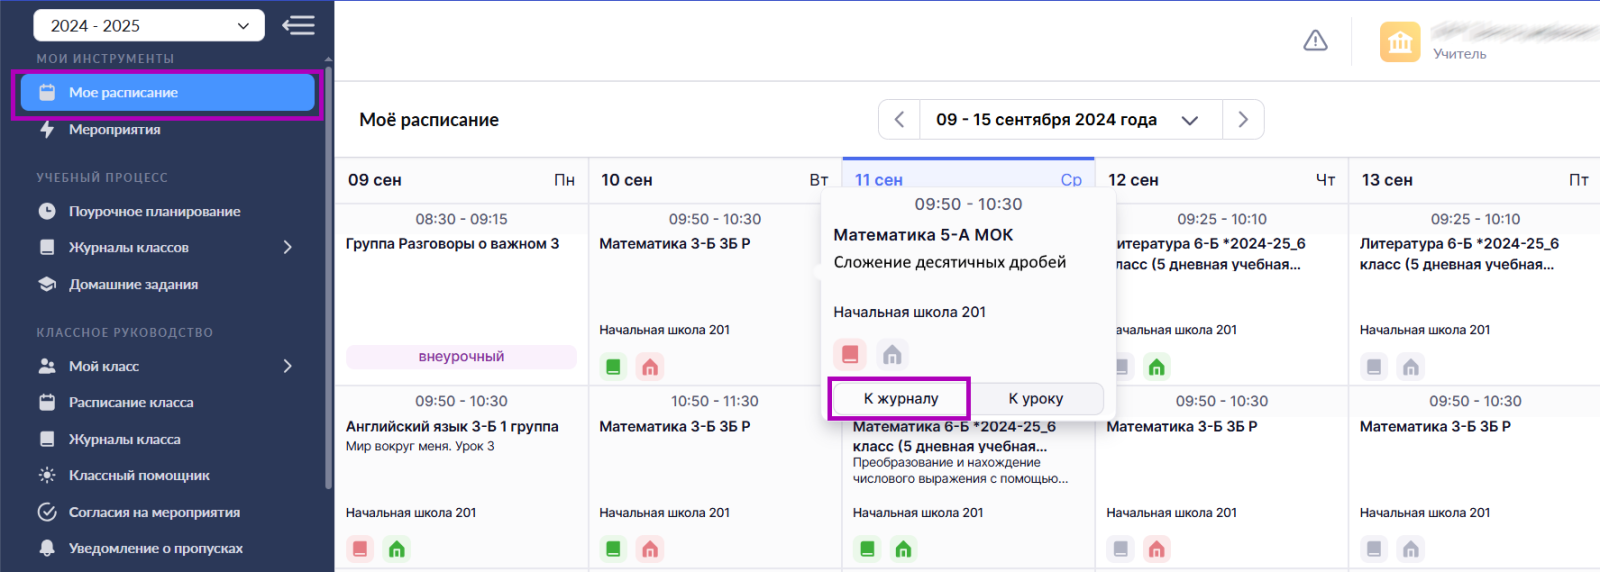Open Уведомление о пропусках in the sidebar

(155, 548)
